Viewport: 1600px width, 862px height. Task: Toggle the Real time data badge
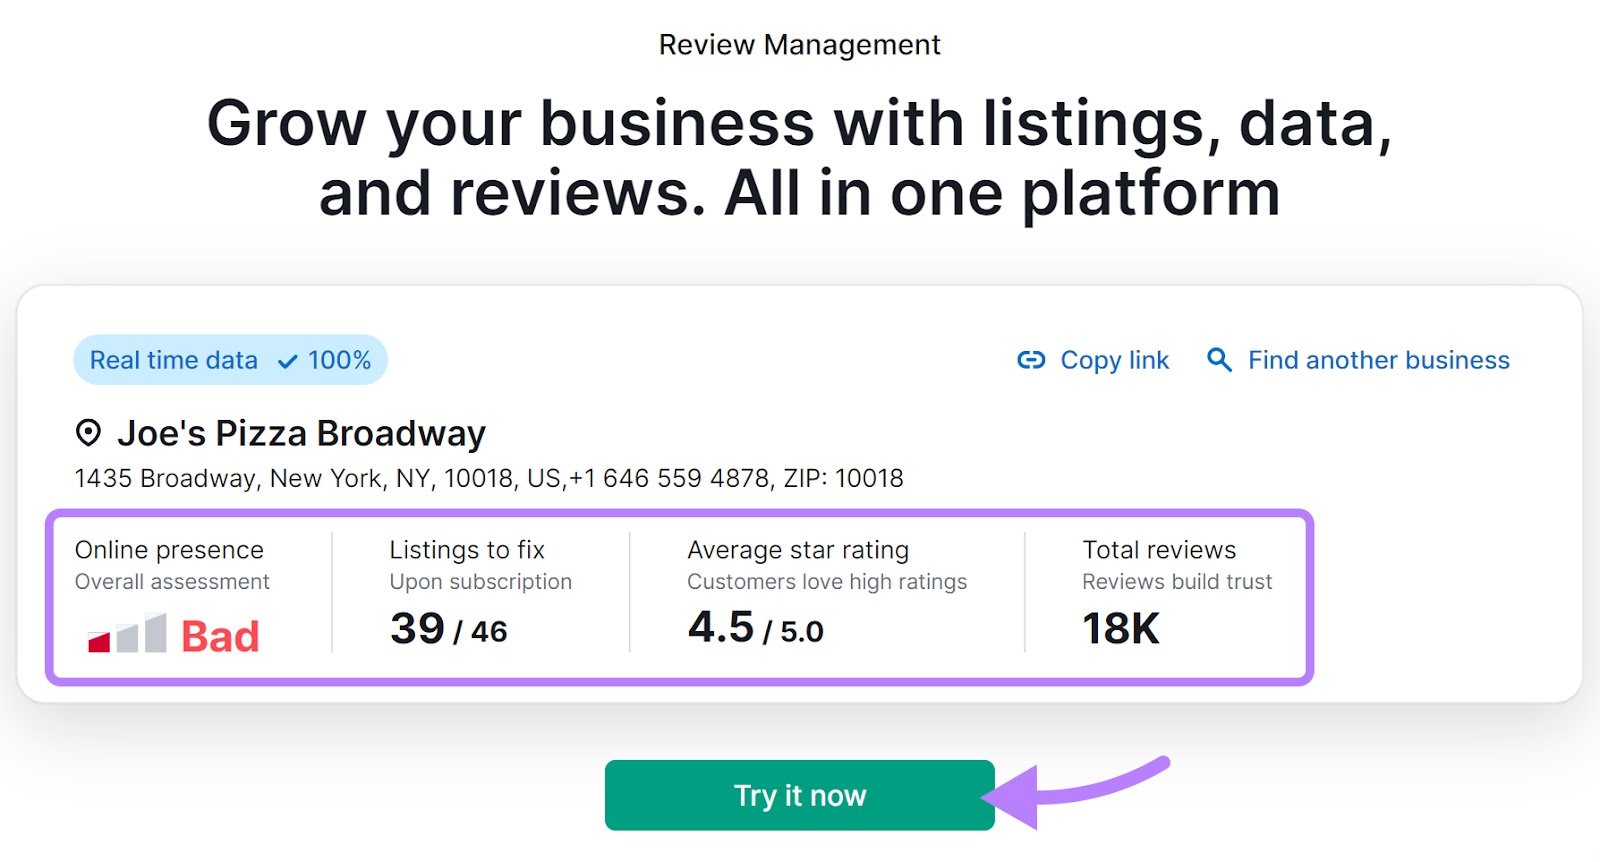[x=228, y=360]
